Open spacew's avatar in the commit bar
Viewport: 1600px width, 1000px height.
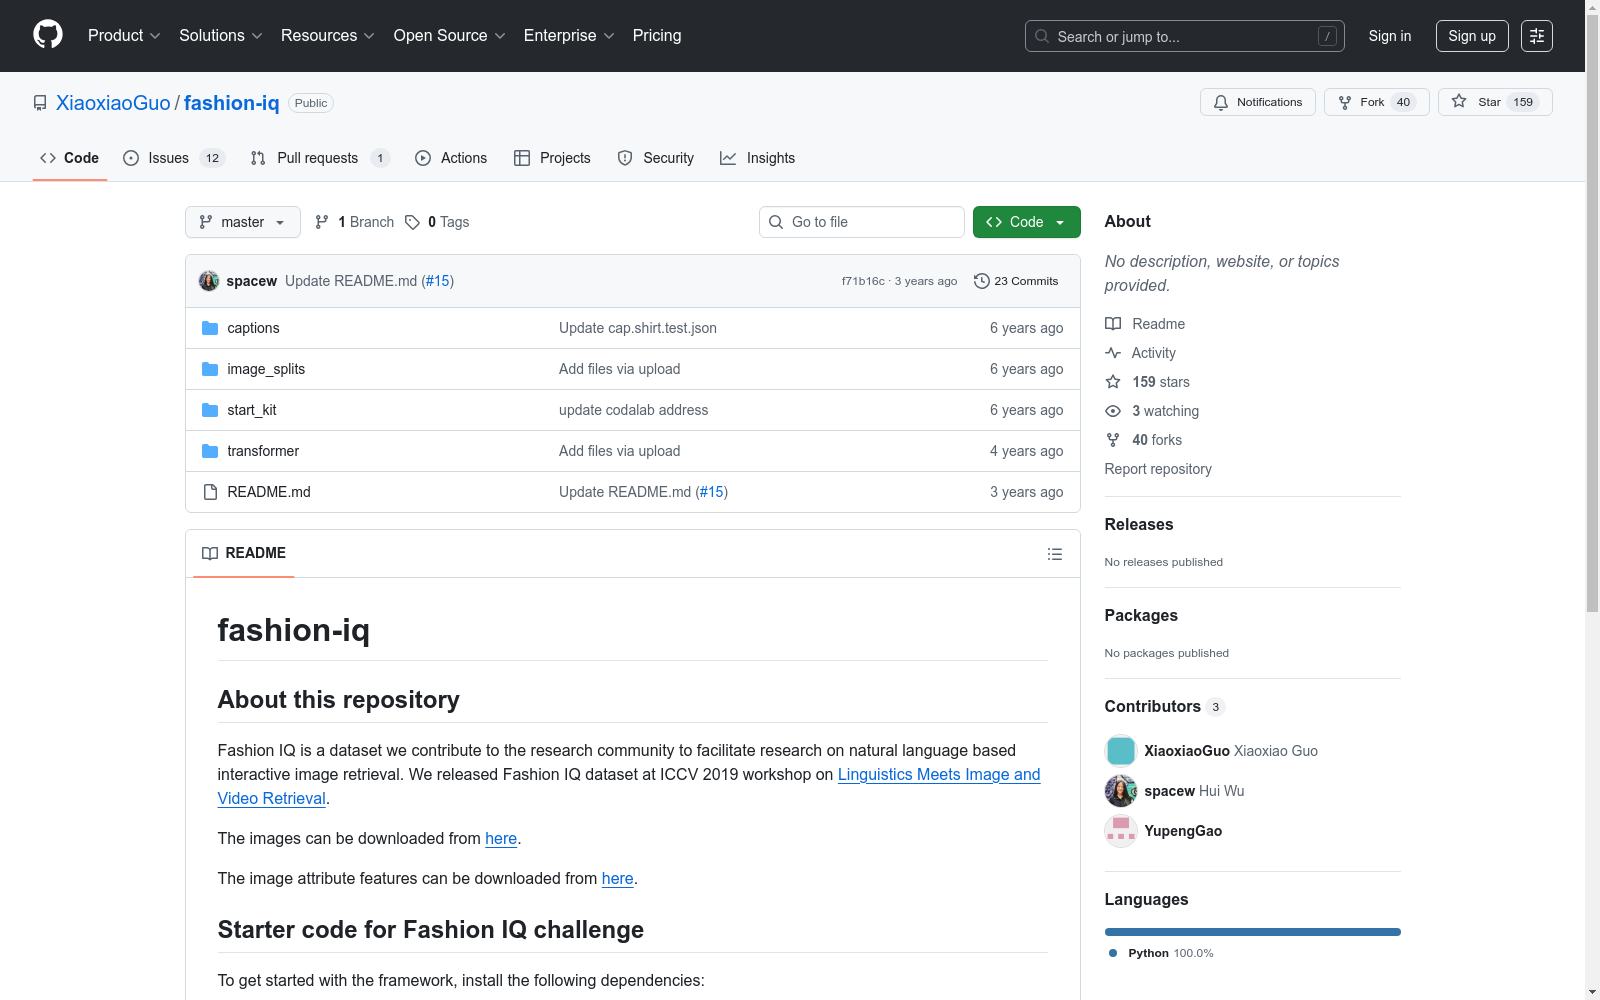[x=209, y=281]
